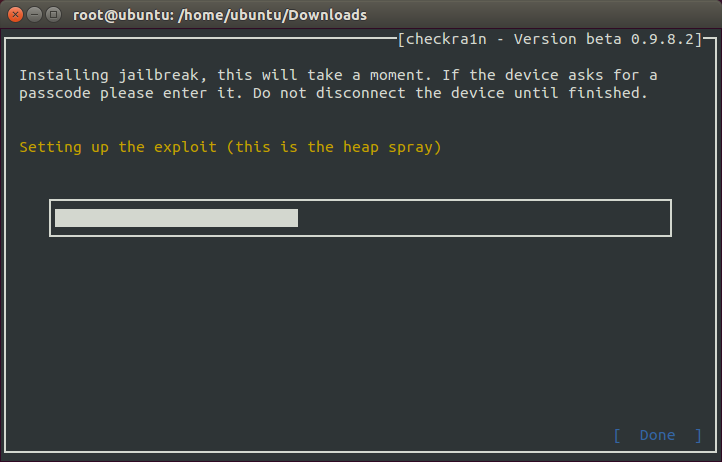Click the terminal title root@ubuntu: /home/ubuntu/Downloads
722x462 pixels.
pyautogui.click(x=220, y=15)
